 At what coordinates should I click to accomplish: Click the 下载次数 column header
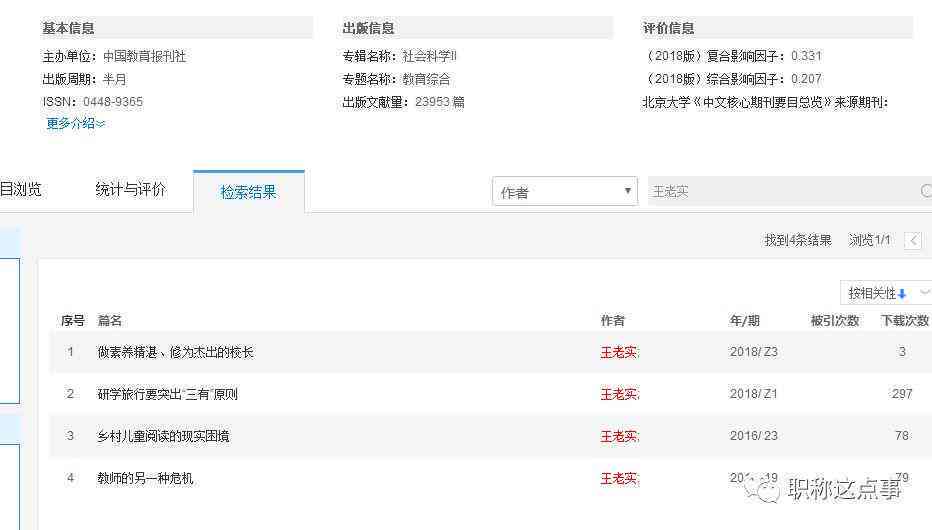(x=905, y=321)
